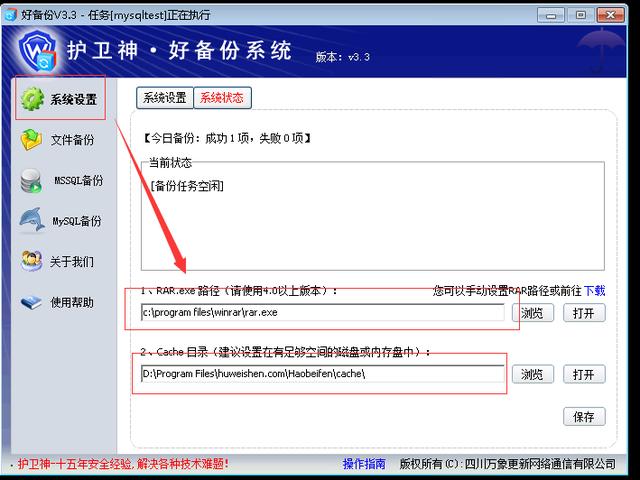Click the copyright company 四川万象更新网络通信有限公司 text
Image resolution: width=640 pixels, height=480 pixels.
[540, 464]
